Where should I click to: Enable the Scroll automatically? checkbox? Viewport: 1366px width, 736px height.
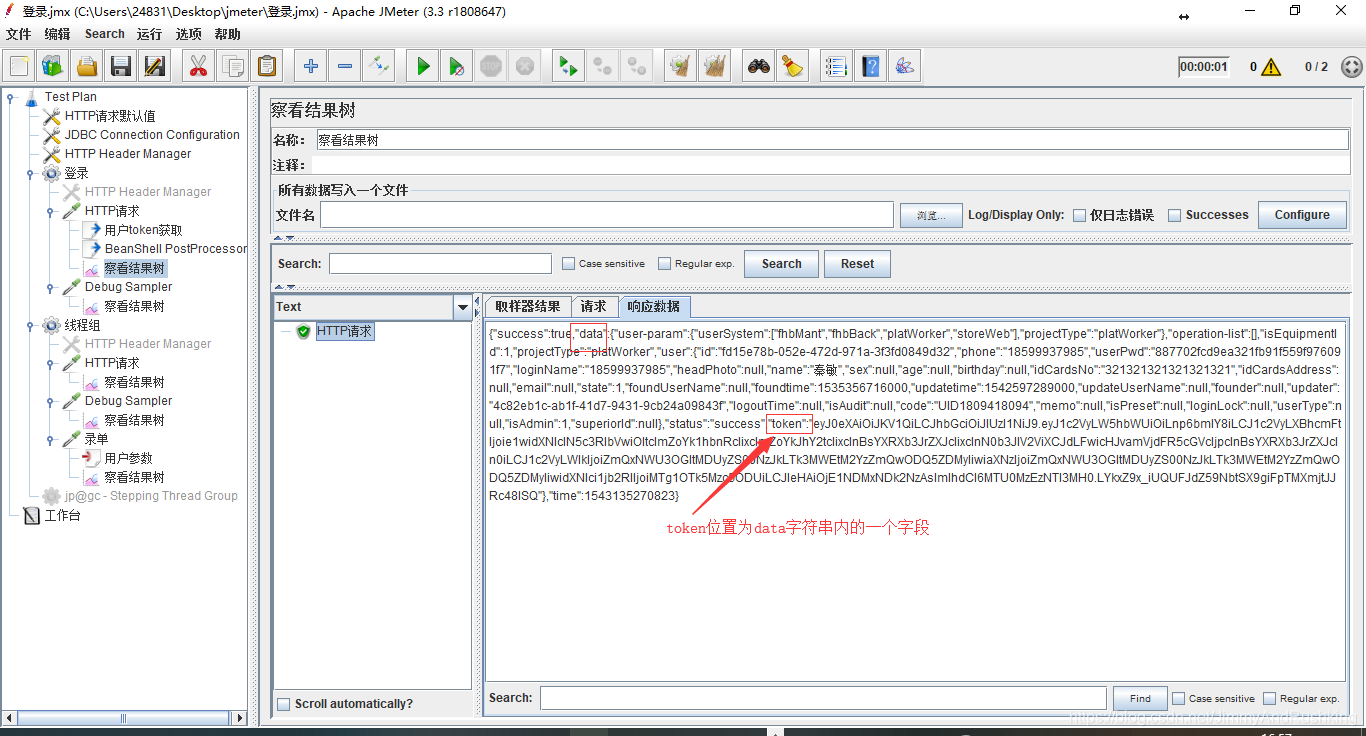pyautogui.click(x=283, y=704)
